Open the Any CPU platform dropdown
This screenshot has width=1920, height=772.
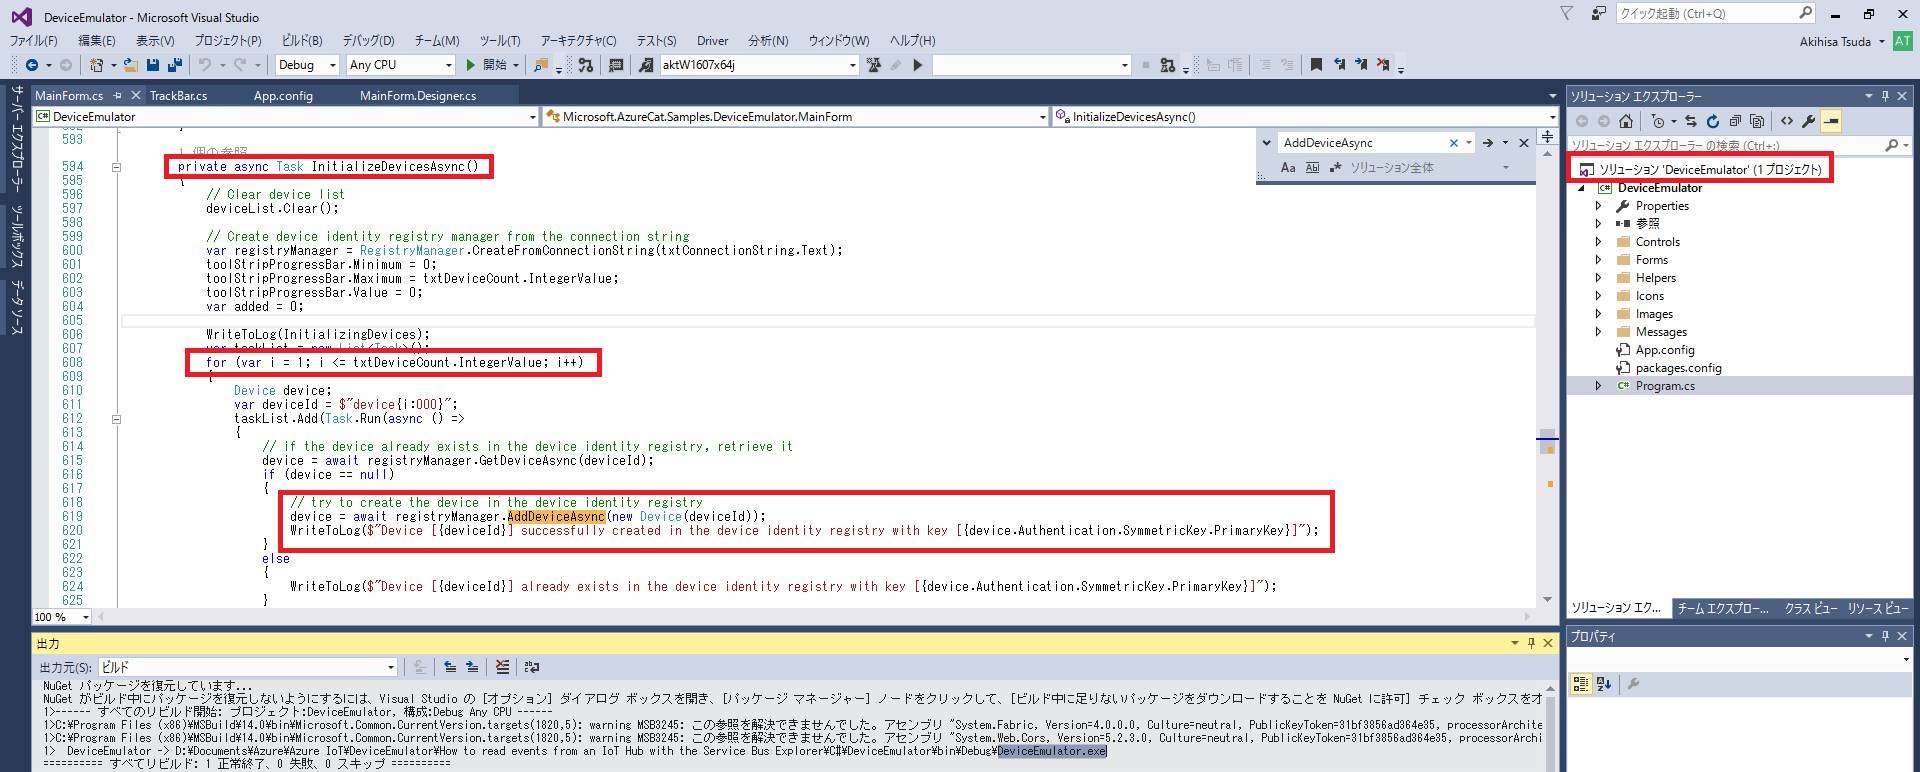tap(401, 65)
